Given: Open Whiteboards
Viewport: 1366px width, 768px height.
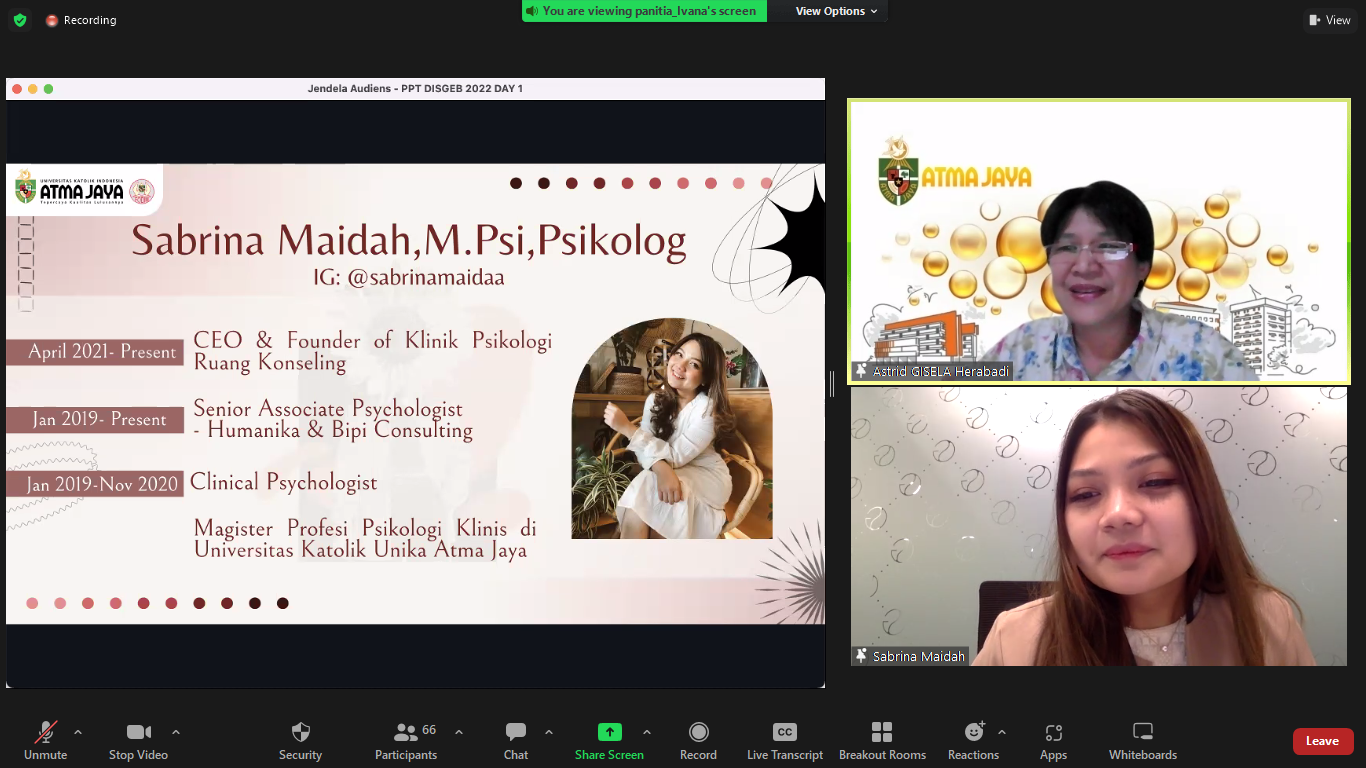Looking at the screenshot, I should click(x=1142, y=740).
